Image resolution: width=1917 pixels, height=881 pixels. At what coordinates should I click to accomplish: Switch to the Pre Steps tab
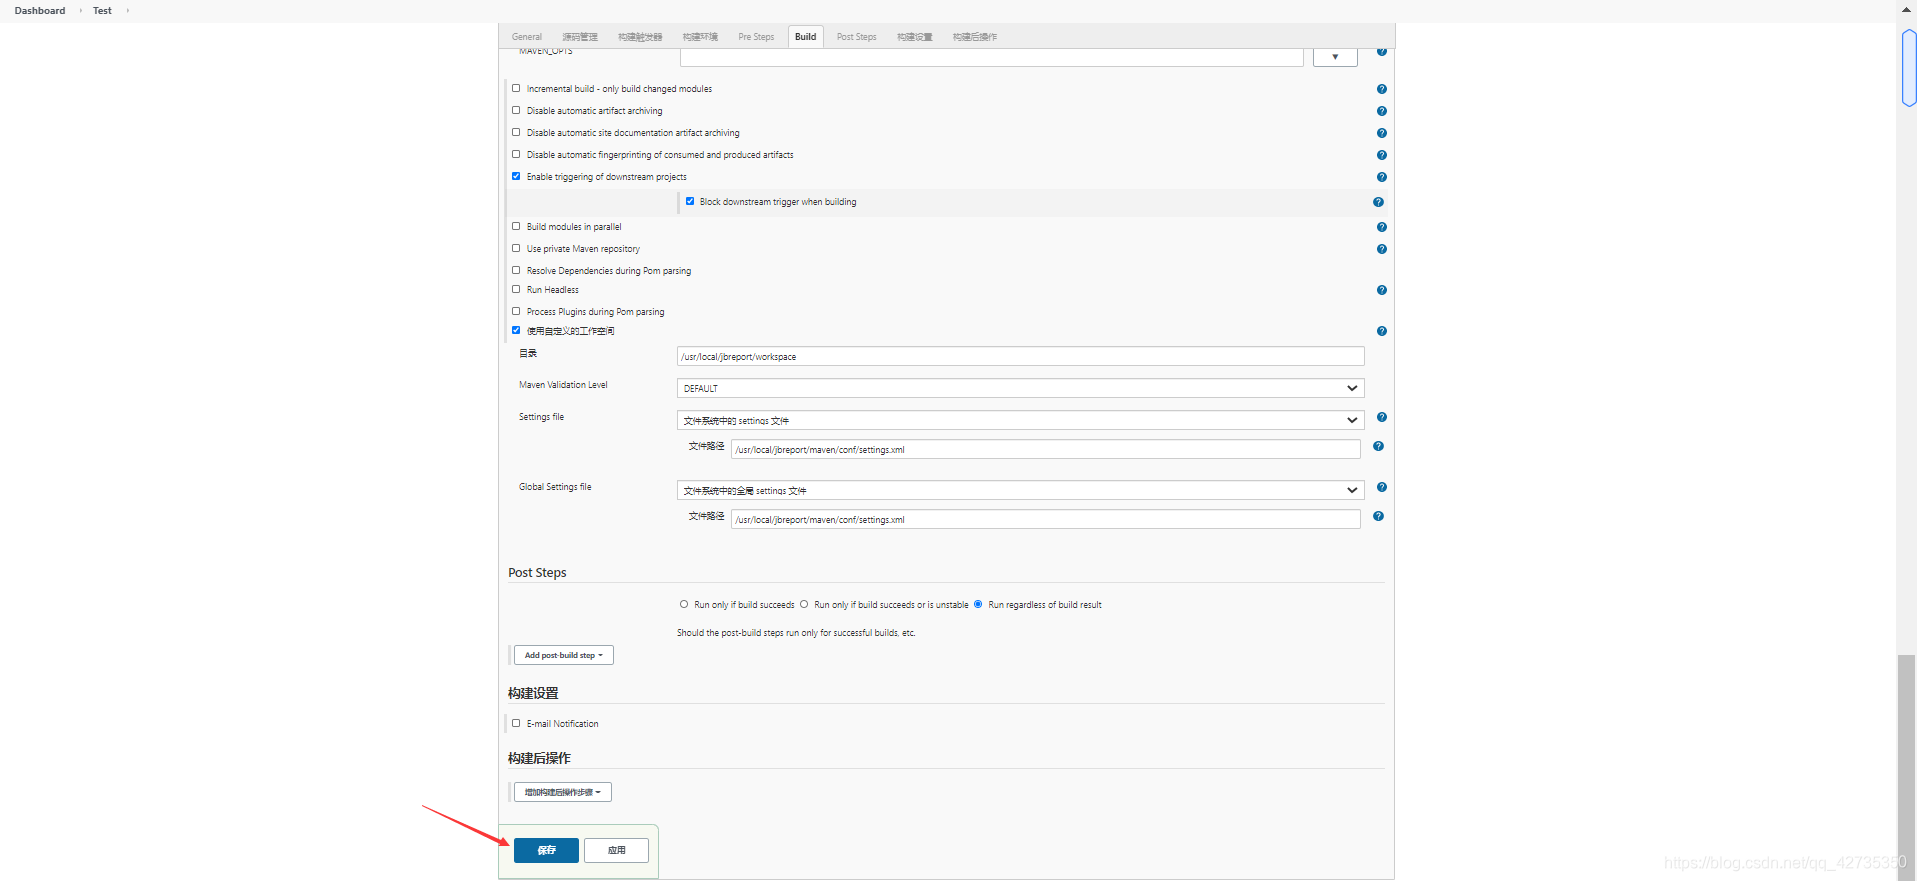[x=756, y=37]
